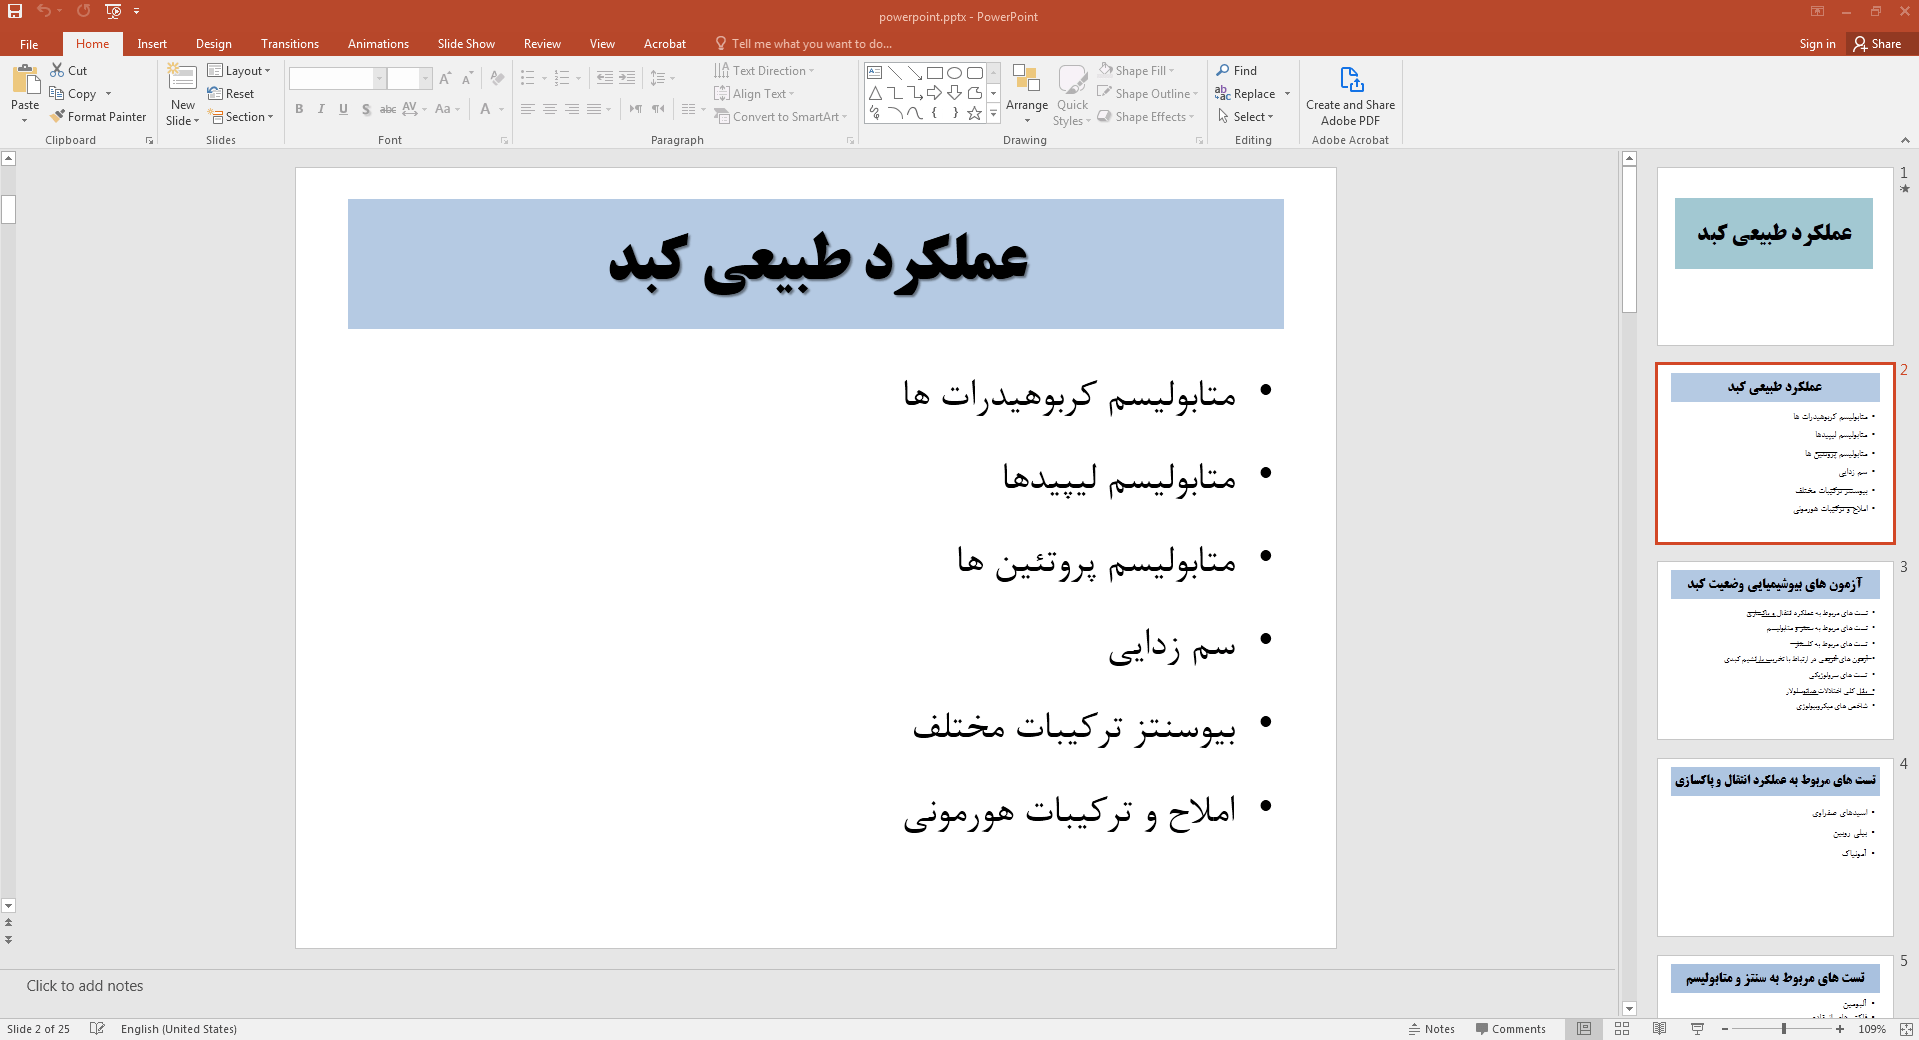Cut the selection with scissors icon

[x=69, y=71]
